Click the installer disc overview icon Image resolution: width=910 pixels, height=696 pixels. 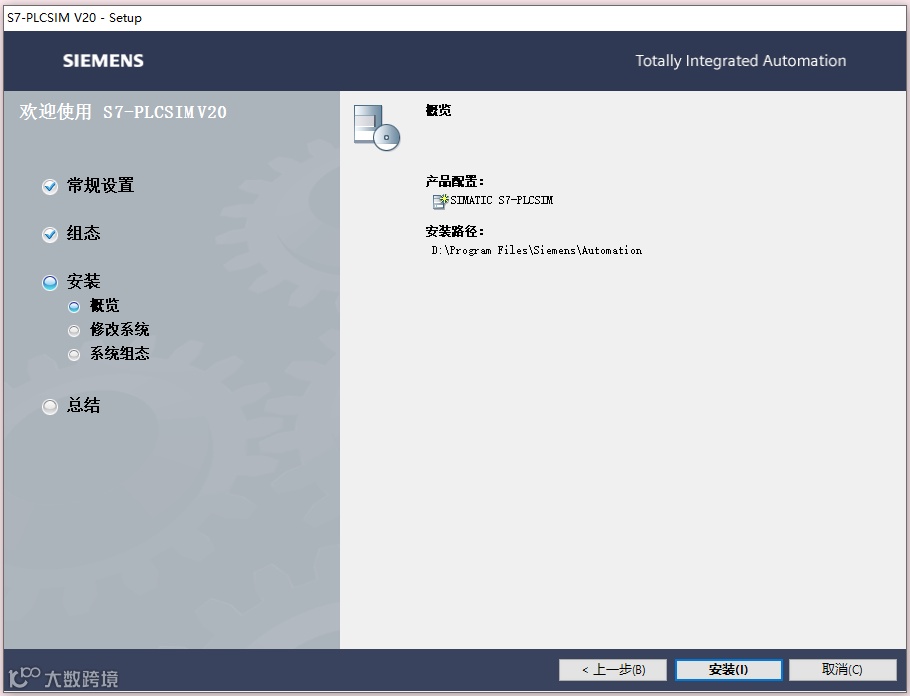tap(377, 128)
